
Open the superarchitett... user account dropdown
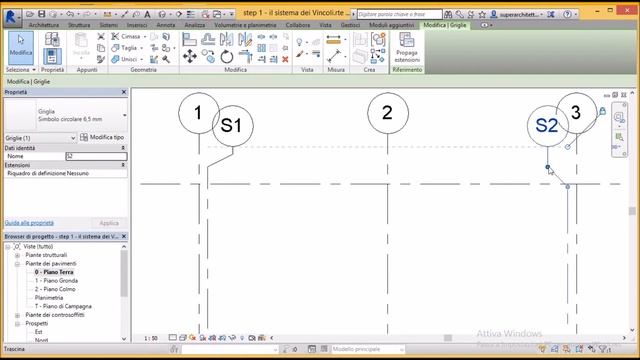pyautogui.click(x=516, y=14)
